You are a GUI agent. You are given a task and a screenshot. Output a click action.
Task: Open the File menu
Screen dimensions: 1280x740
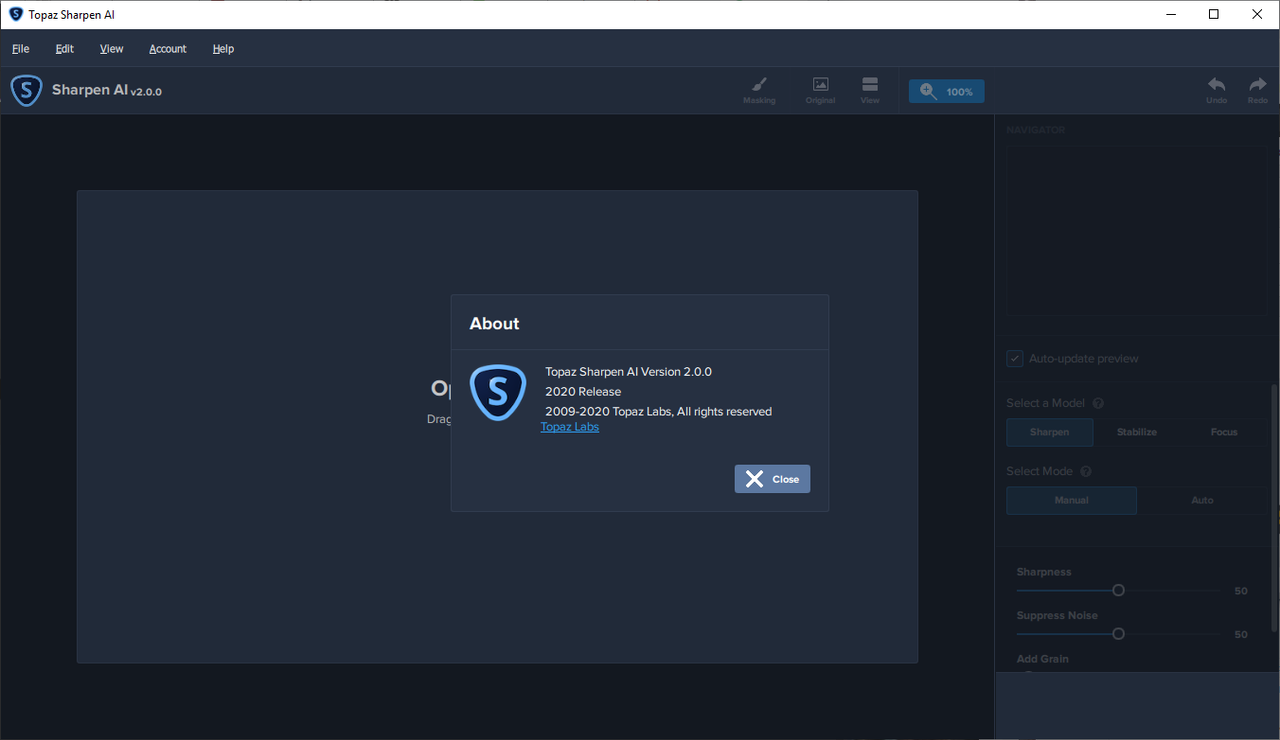(21, 49)
